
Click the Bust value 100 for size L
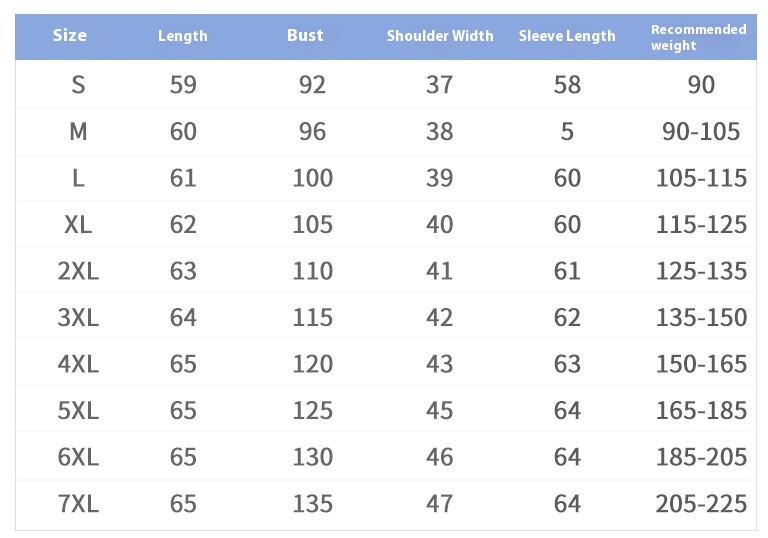[x=312, y=178]
